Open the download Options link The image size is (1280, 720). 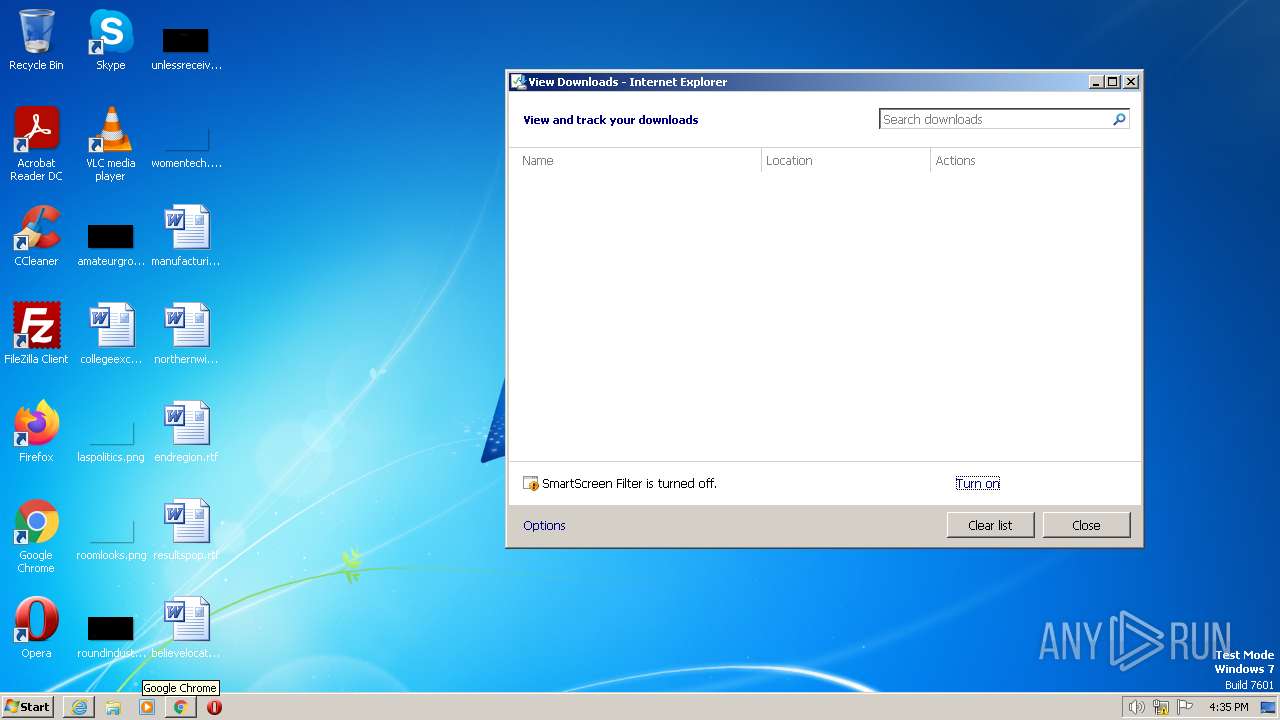[544, 526]
